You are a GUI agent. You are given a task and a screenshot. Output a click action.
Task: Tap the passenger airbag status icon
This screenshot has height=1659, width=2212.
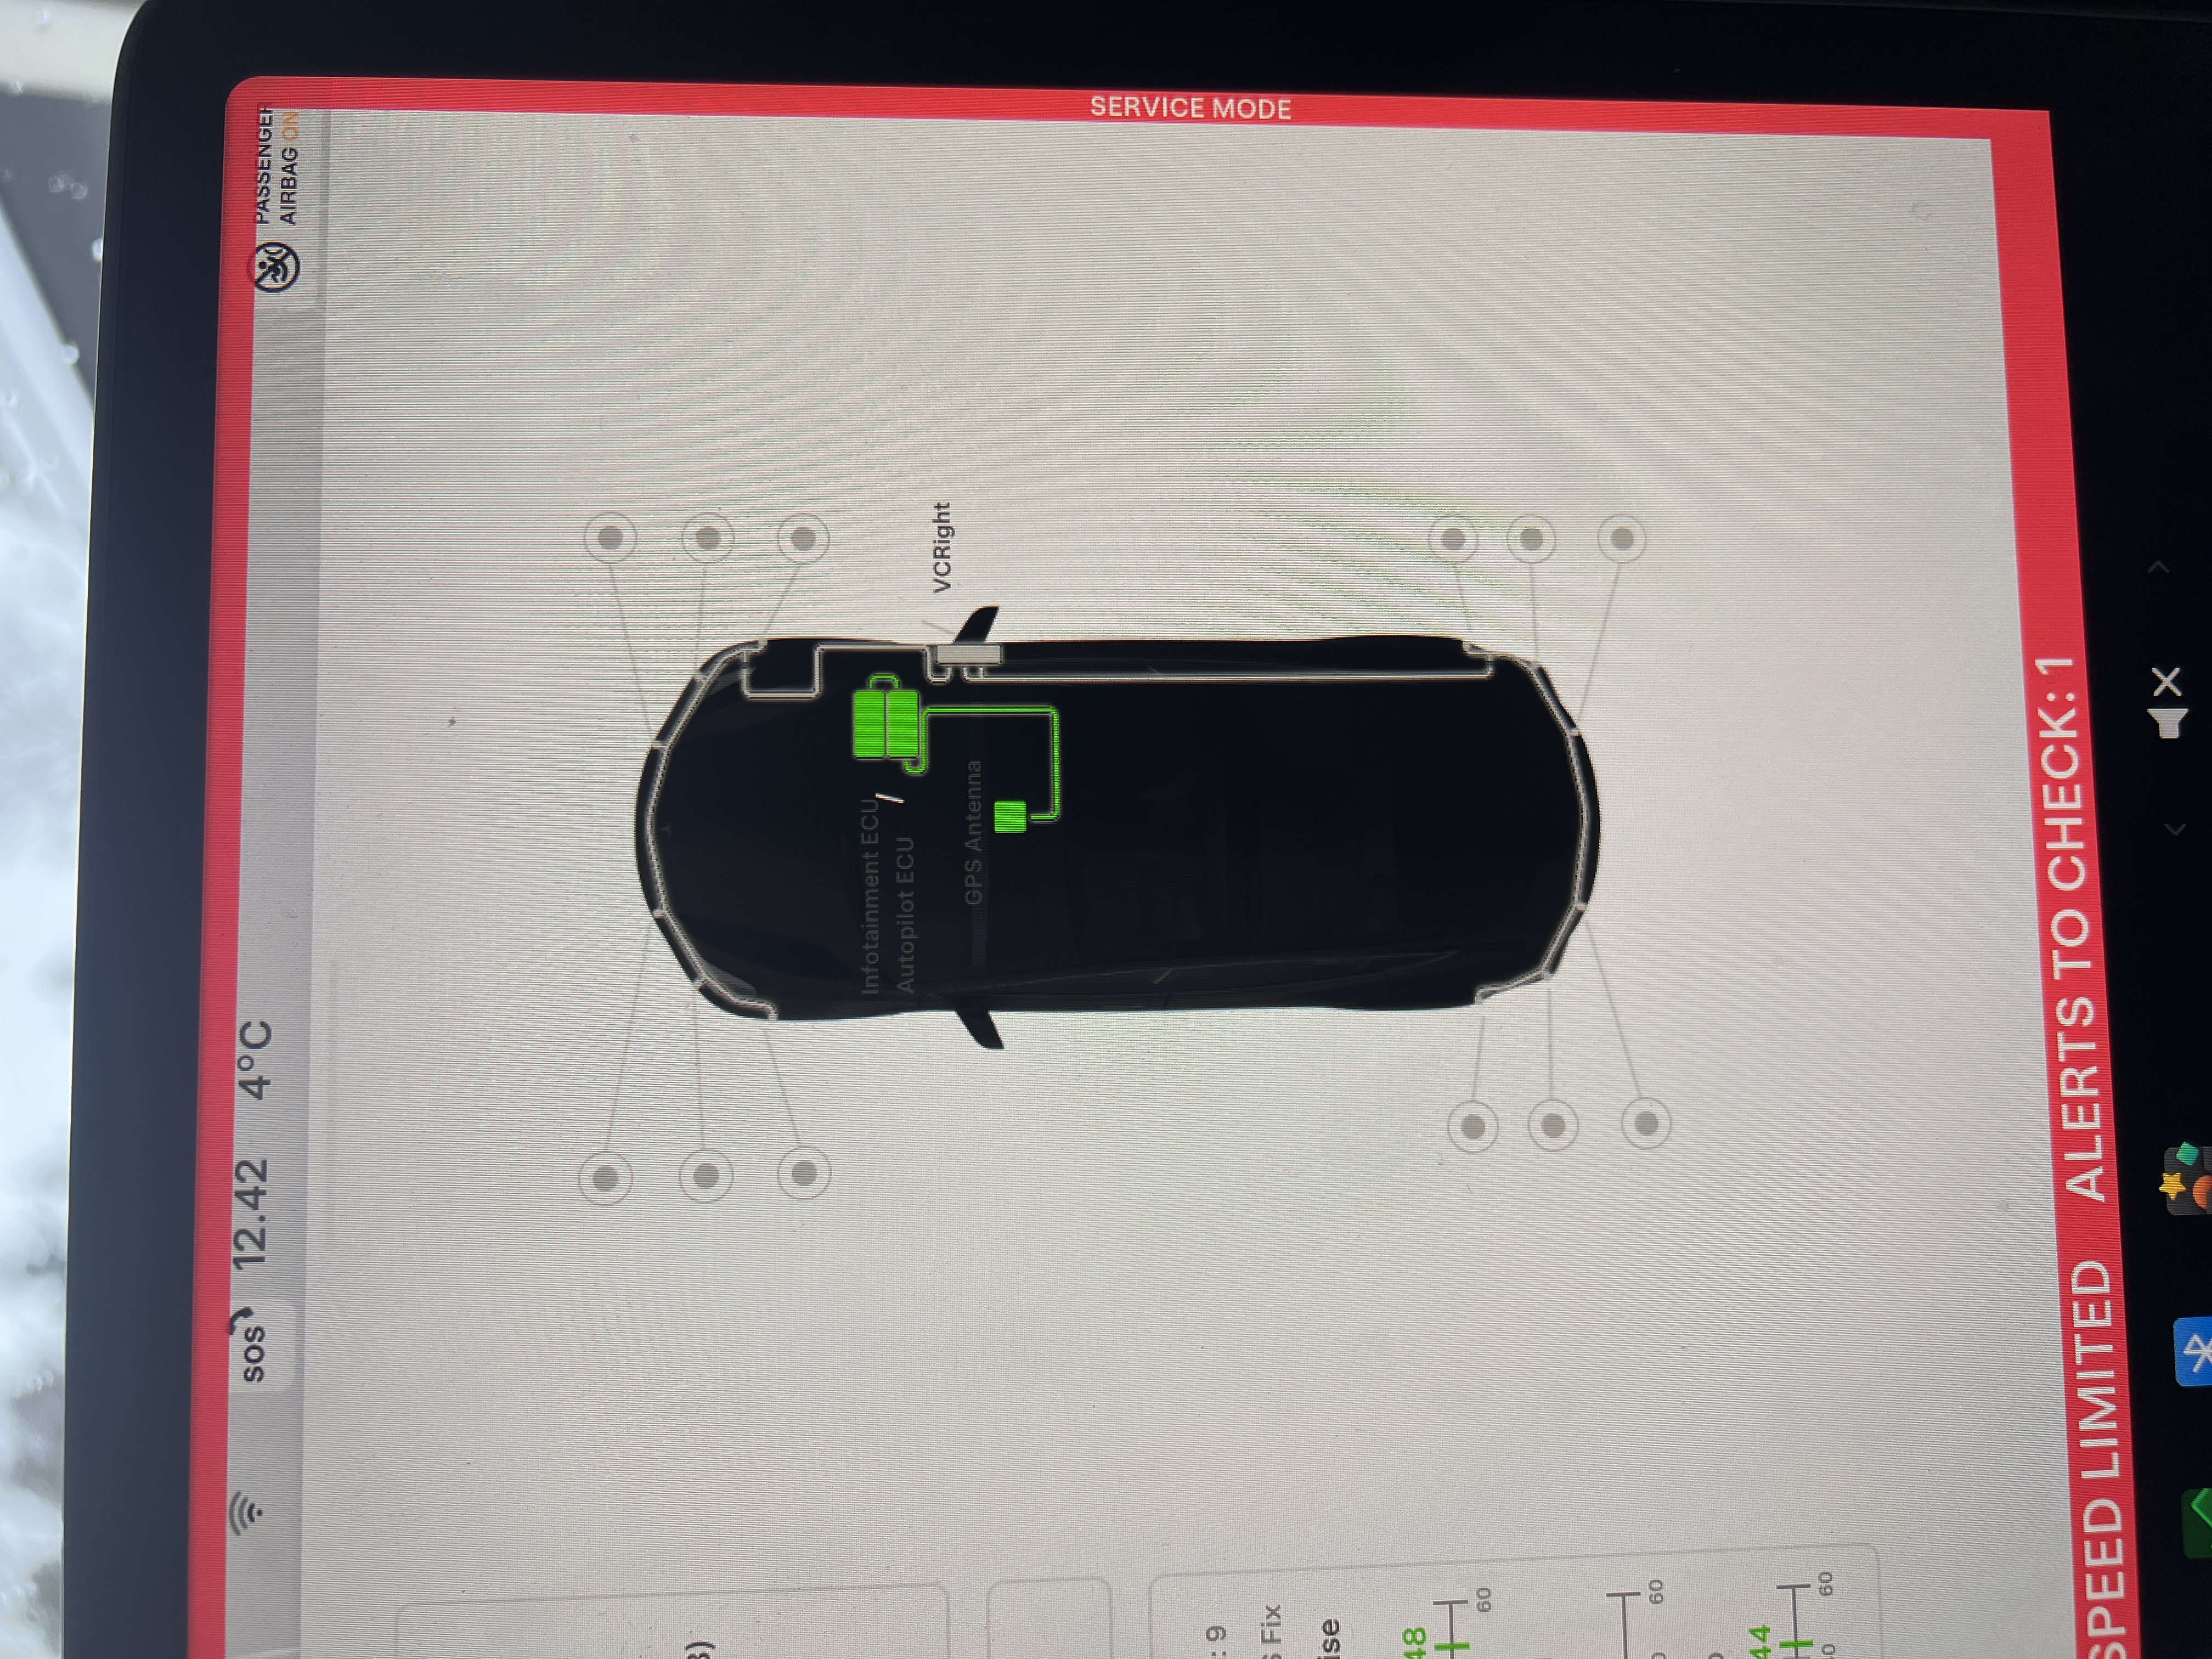click(x=276, y=268)
